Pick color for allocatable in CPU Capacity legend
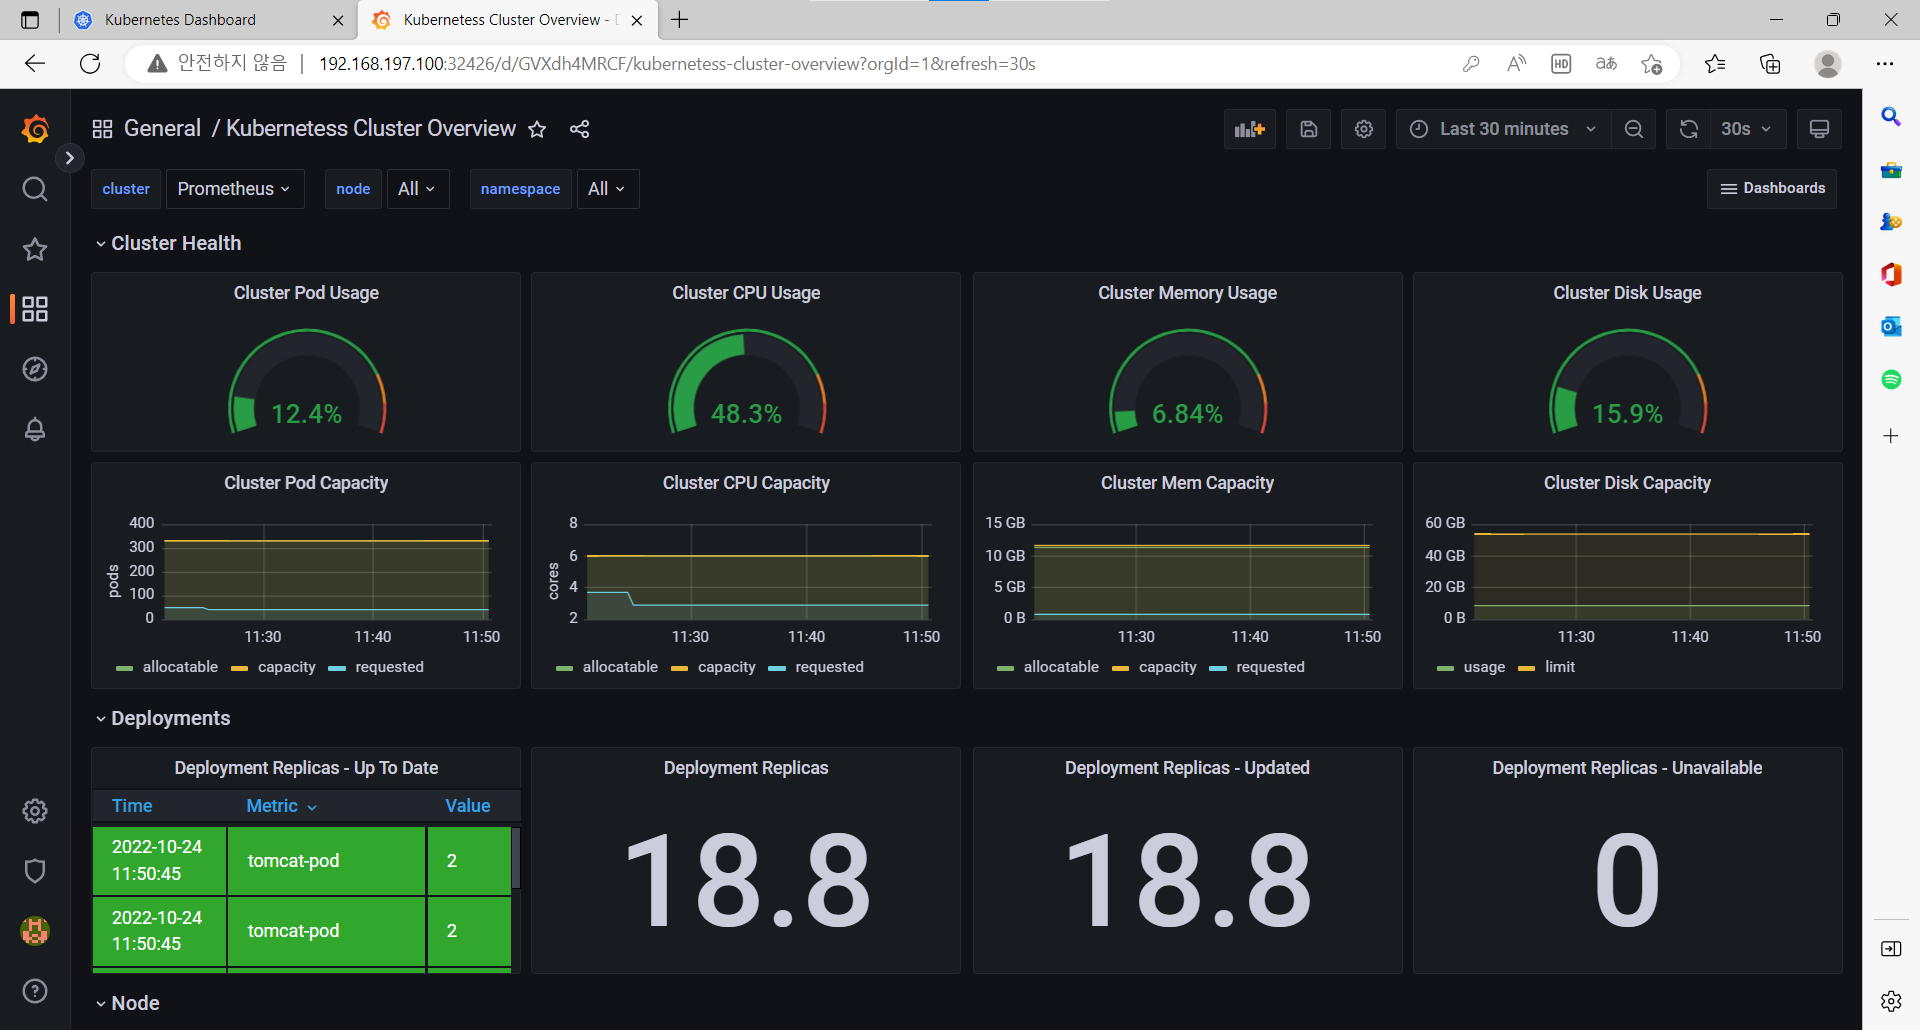This screenshot has width=1920, height=1030. coord(564,668)
